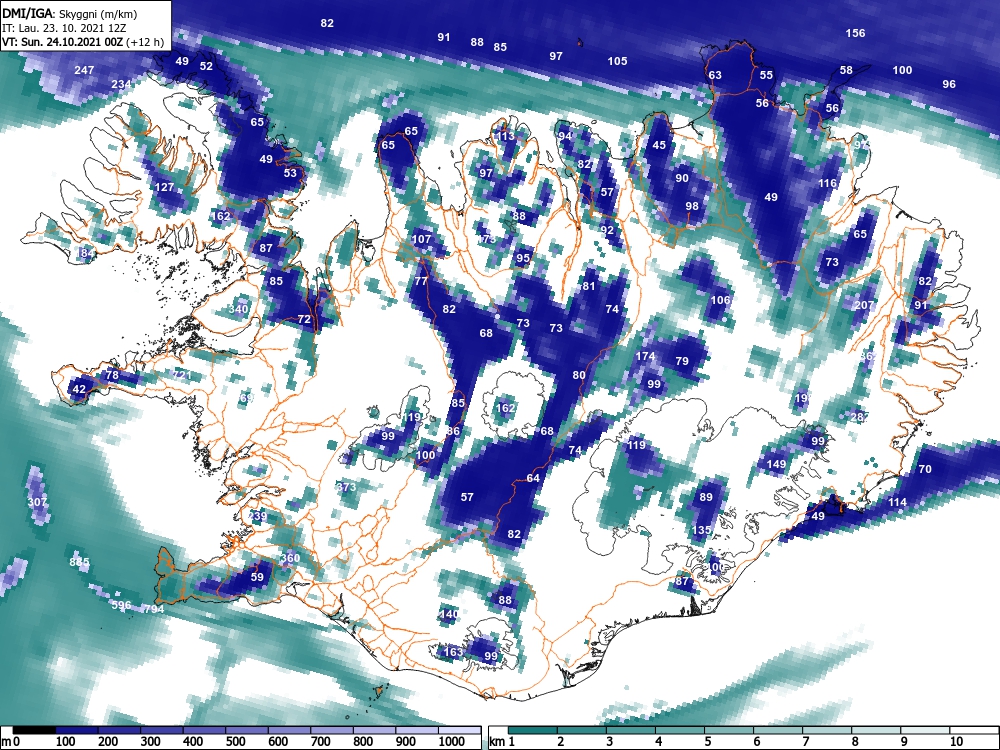
Task: Click the 163 value in the south
Action: [x=453, y=652]
